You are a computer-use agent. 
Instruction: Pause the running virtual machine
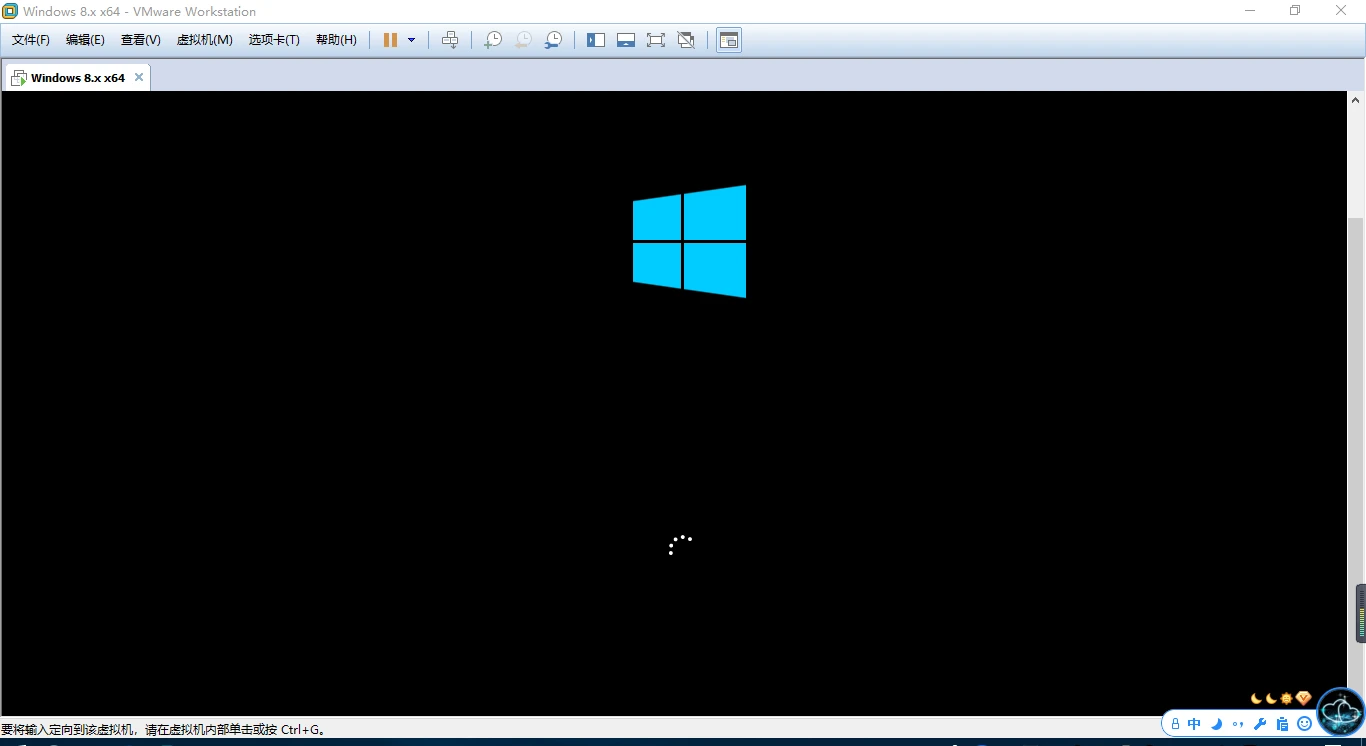(x=390, y=40)
